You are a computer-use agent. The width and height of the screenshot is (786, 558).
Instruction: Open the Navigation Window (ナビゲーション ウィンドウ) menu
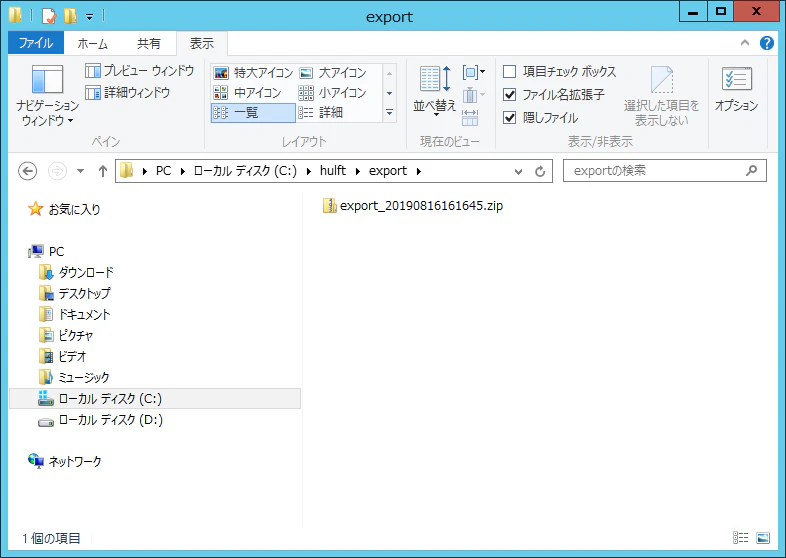47,95
